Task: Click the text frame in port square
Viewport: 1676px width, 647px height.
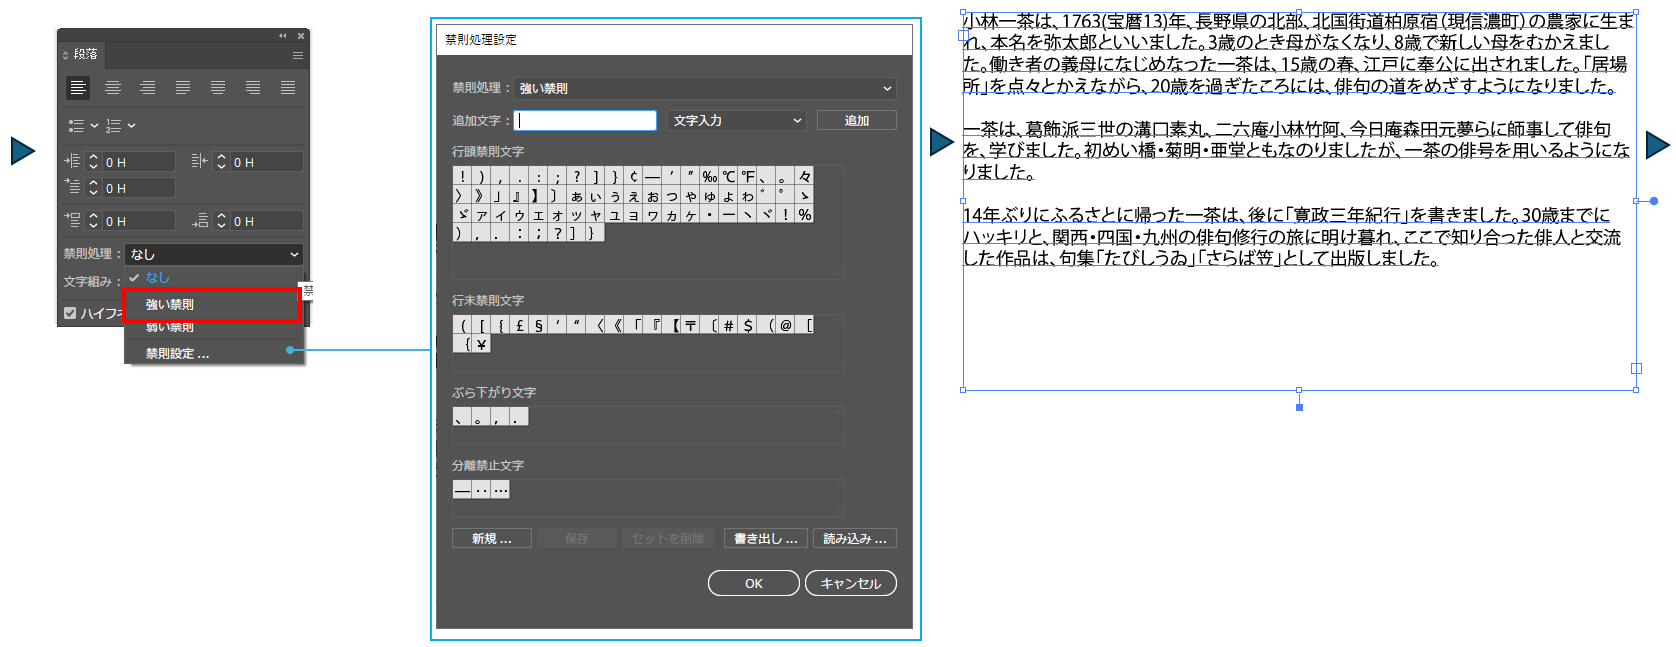Action: [x=964, y=35]
